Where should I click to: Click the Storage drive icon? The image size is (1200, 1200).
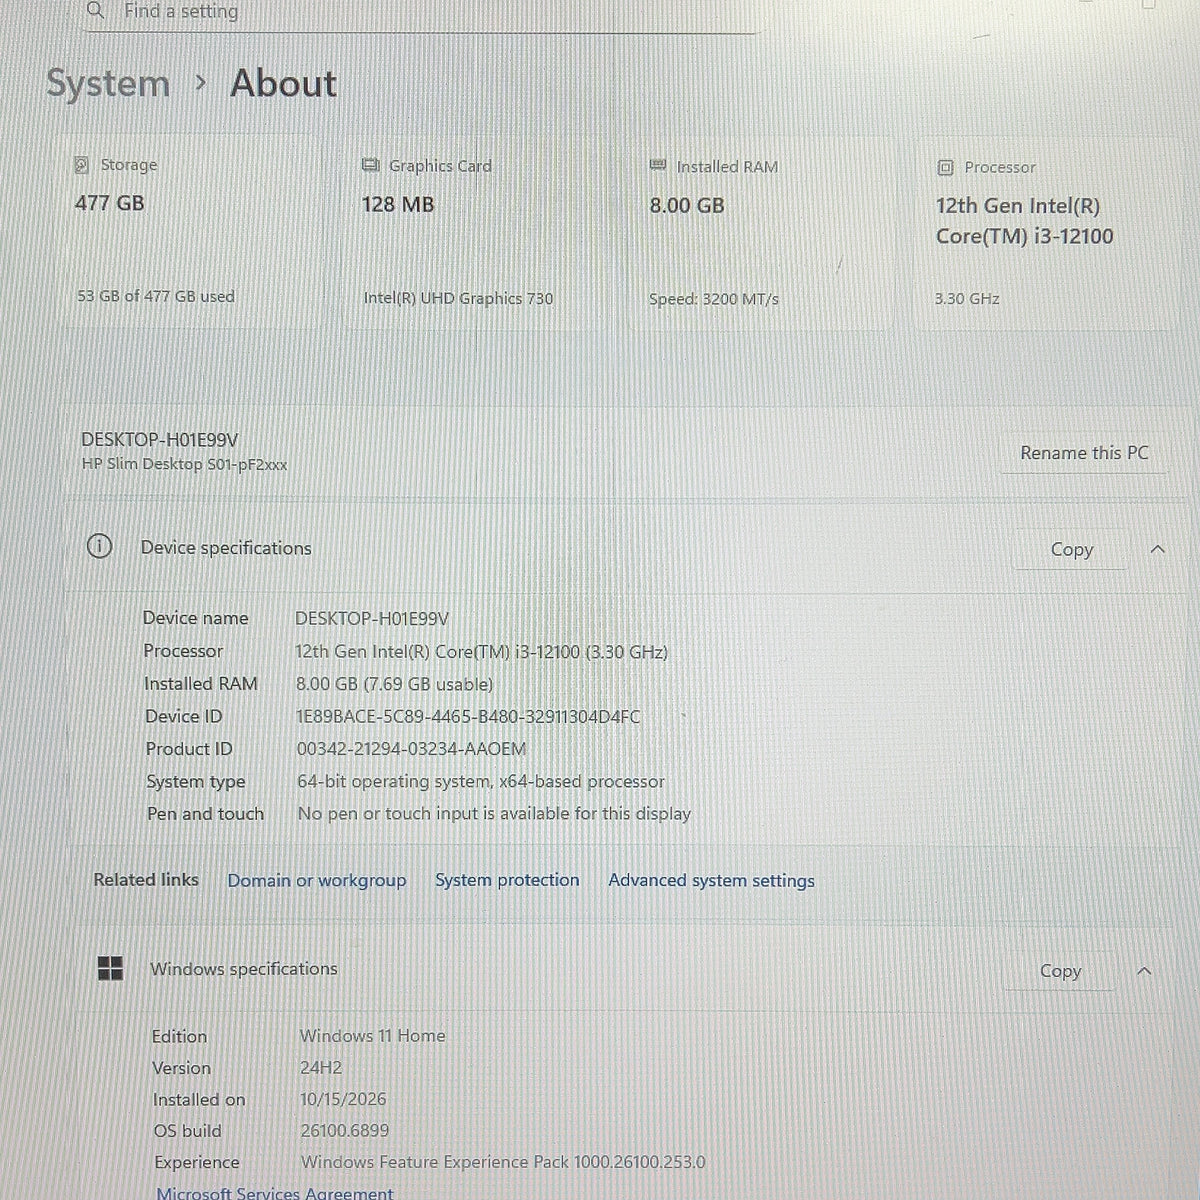tap(82, 165)
